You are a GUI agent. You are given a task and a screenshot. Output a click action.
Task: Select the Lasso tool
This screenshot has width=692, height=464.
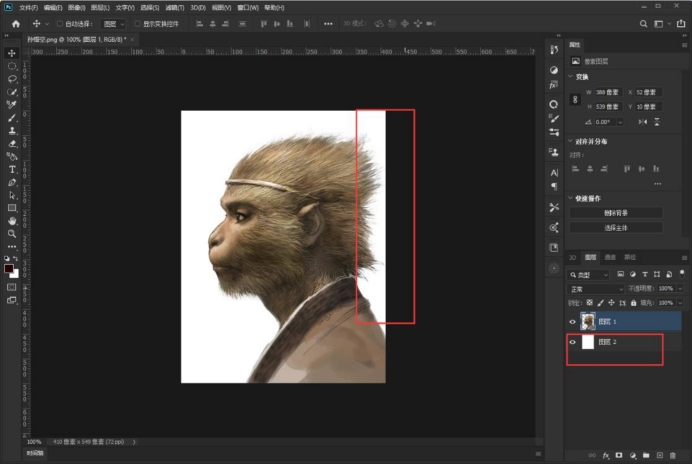pyautogui.click(x=12, y=79)
